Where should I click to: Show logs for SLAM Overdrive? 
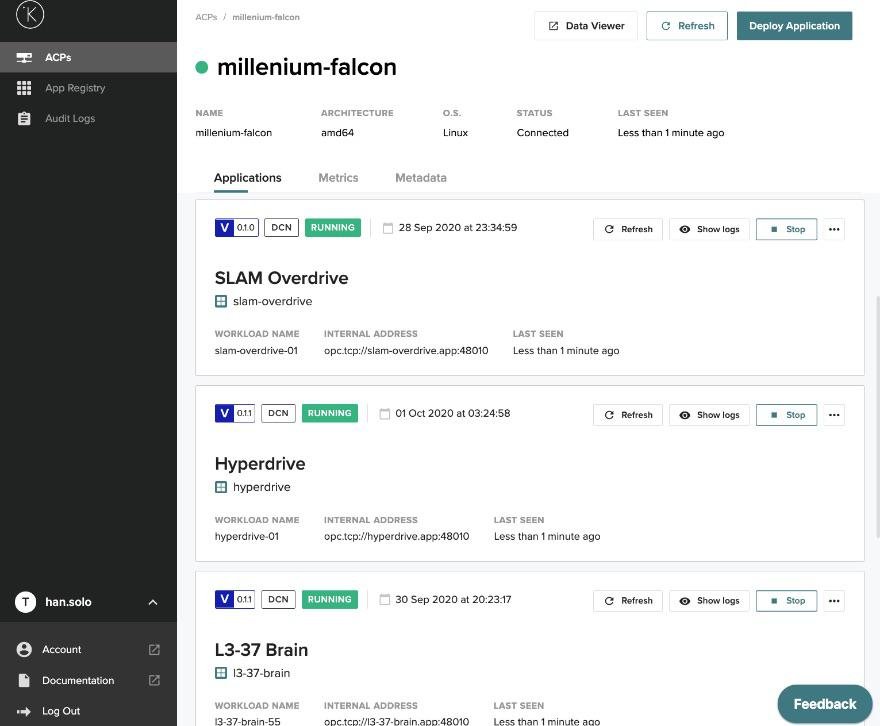click(x=709, y=229)
